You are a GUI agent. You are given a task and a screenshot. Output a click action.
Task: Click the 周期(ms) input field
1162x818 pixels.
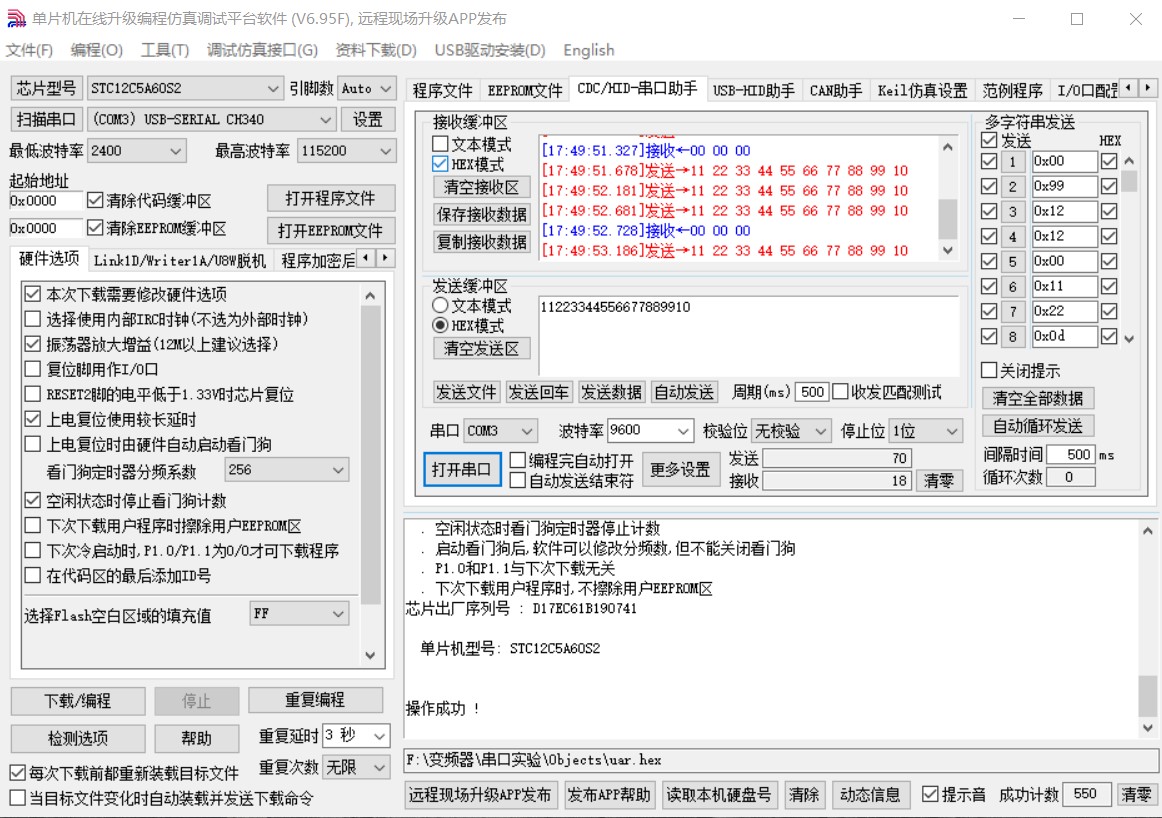coord(812,392)
